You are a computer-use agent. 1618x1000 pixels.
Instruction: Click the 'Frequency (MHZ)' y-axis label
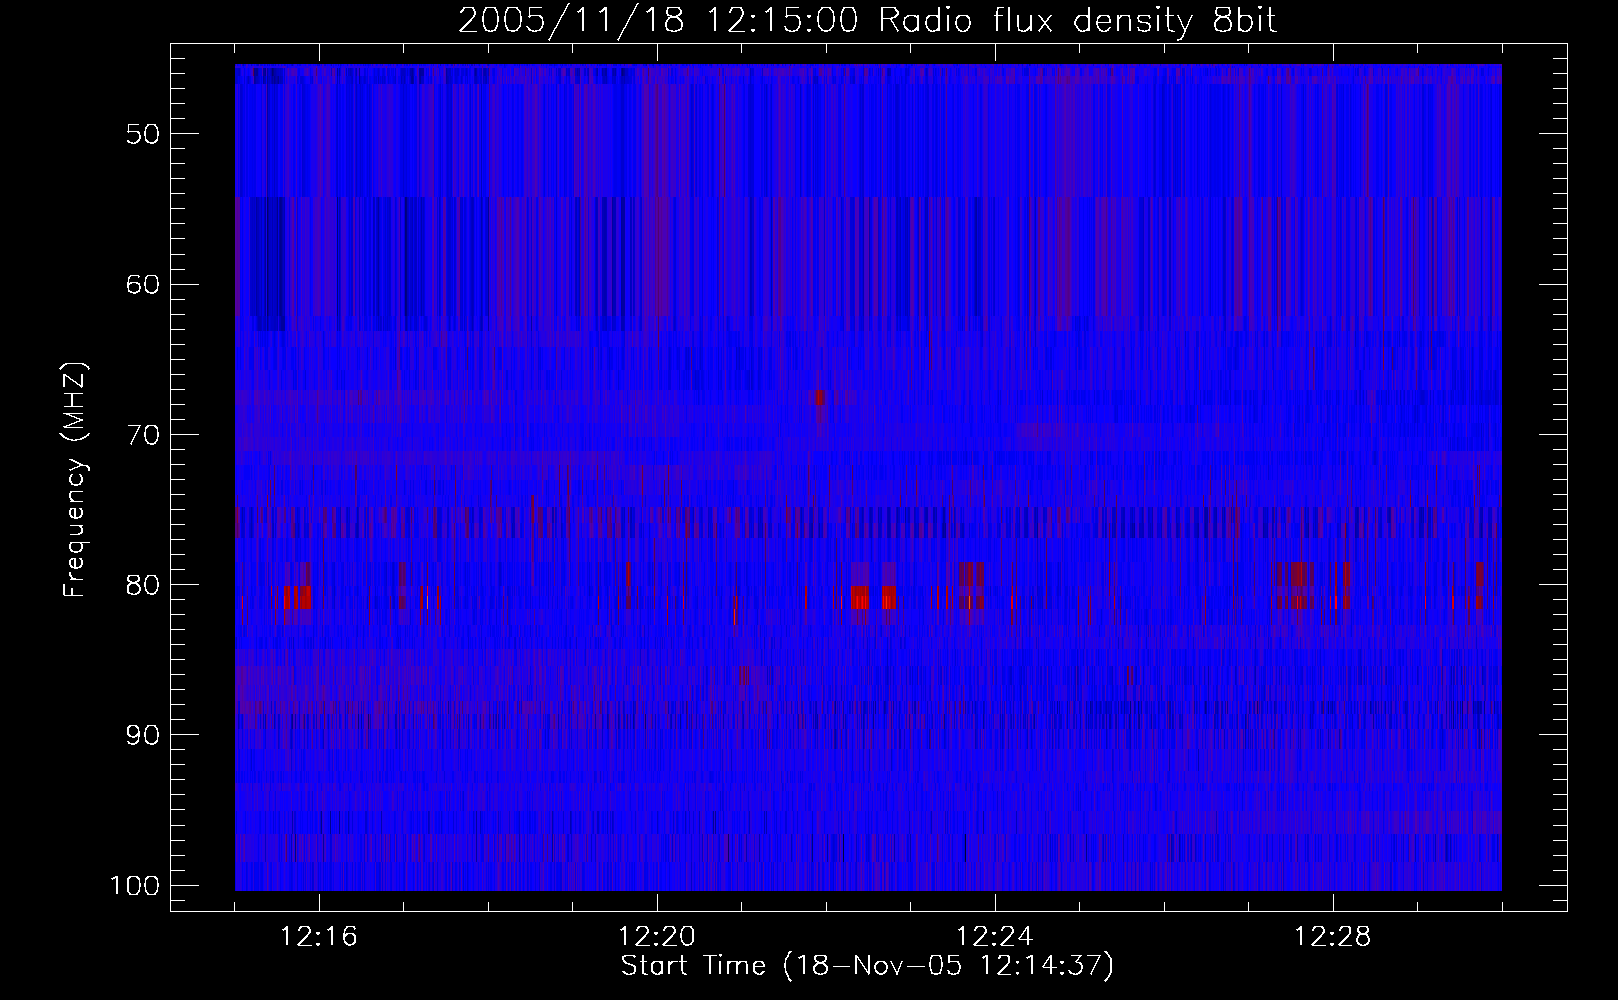pos(75,480)
